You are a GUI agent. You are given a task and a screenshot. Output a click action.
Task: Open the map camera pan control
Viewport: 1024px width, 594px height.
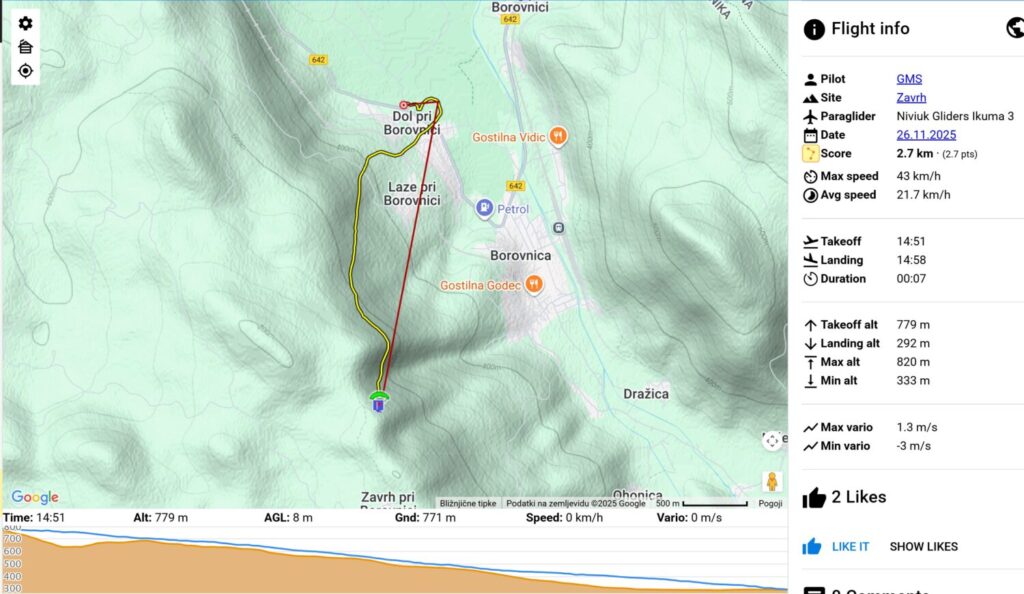point(772,441)
